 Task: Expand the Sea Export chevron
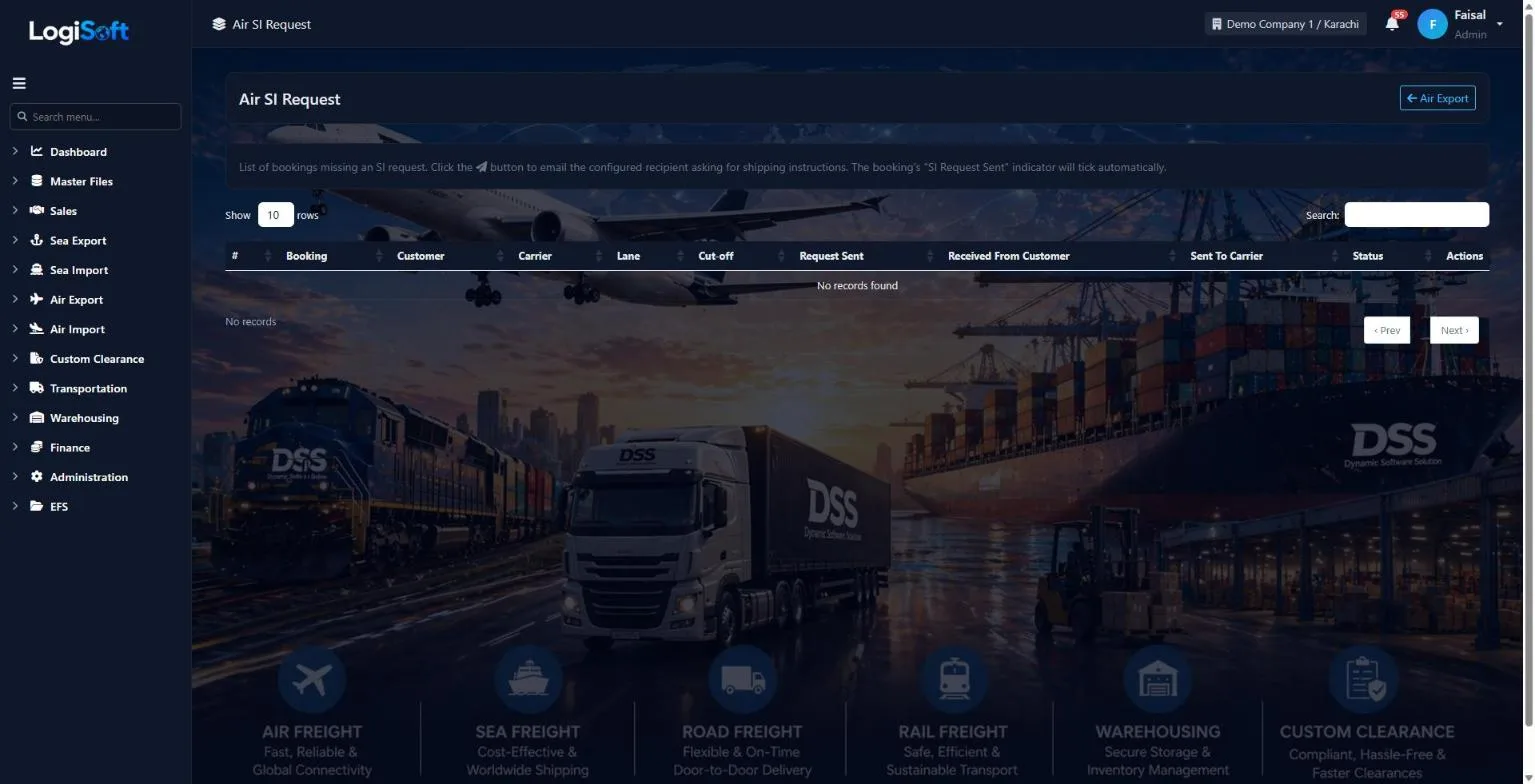(15, 240)
